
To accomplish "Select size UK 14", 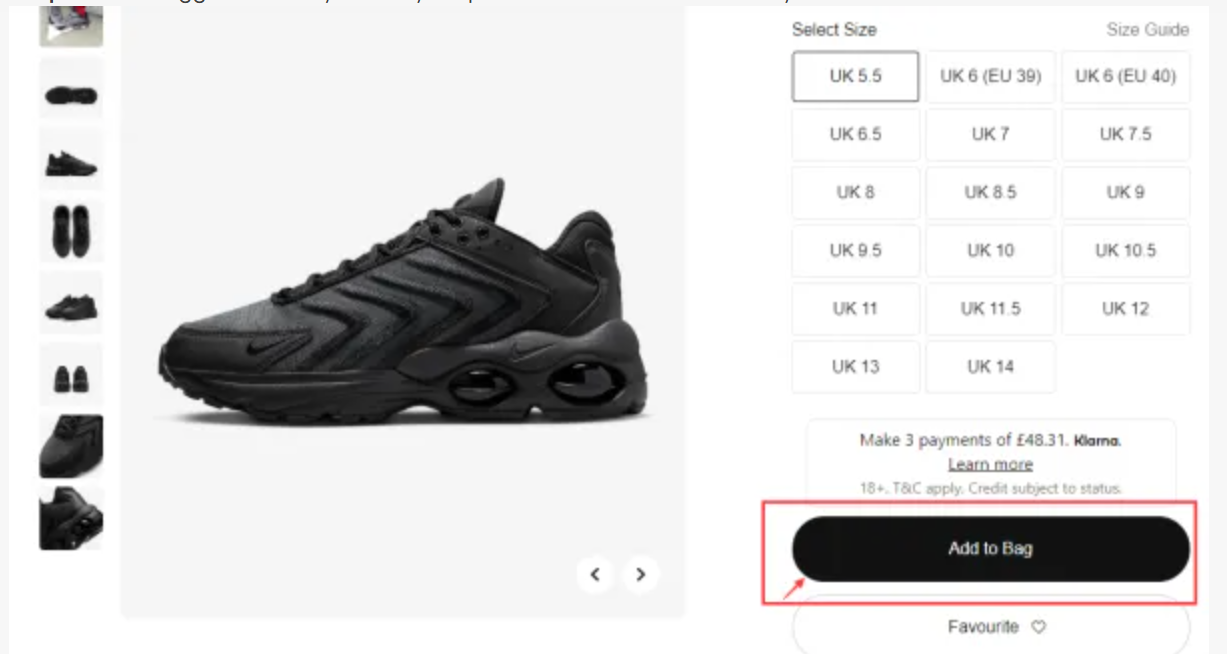I will tap(990, 367).
